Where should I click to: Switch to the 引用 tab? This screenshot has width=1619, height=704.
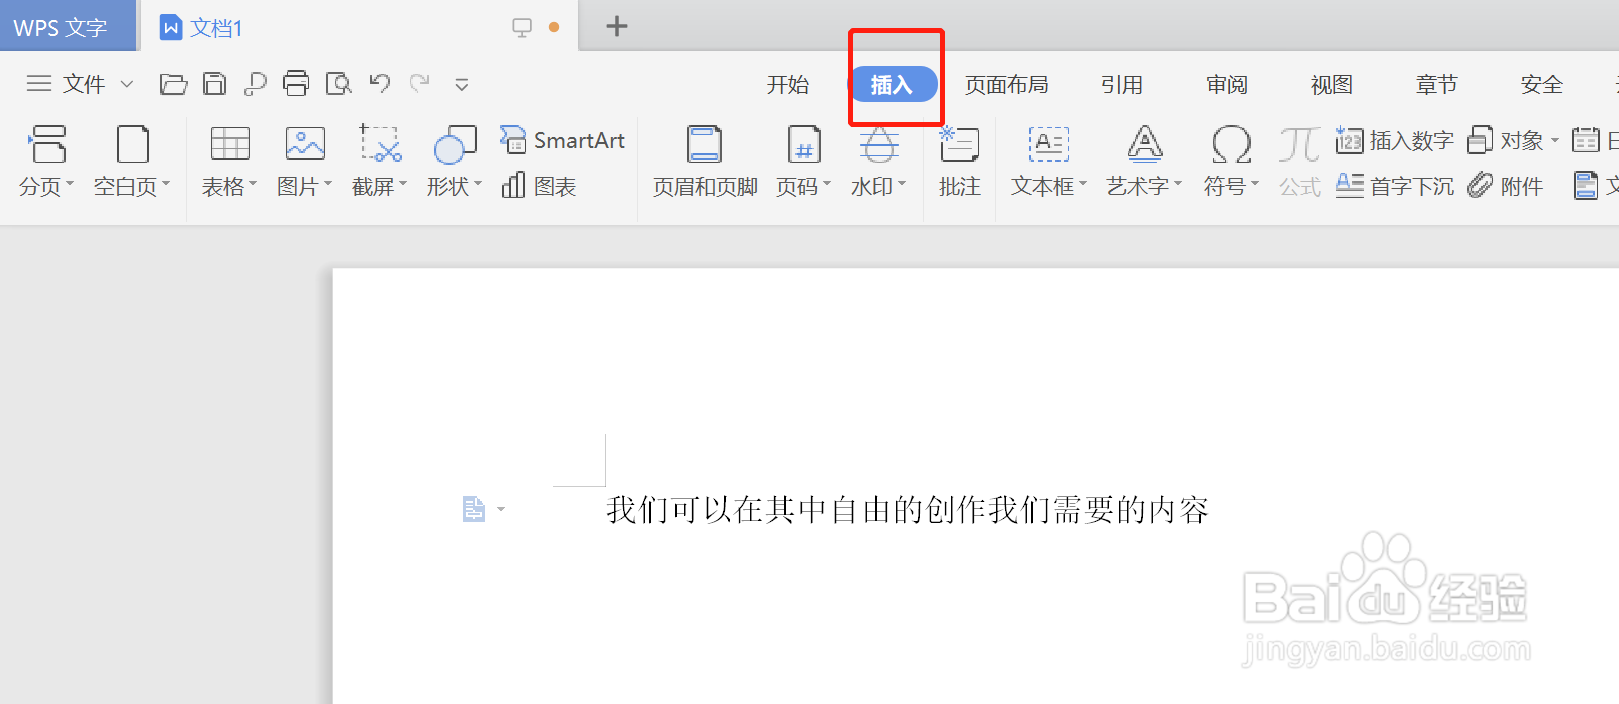click(1122, 85)
